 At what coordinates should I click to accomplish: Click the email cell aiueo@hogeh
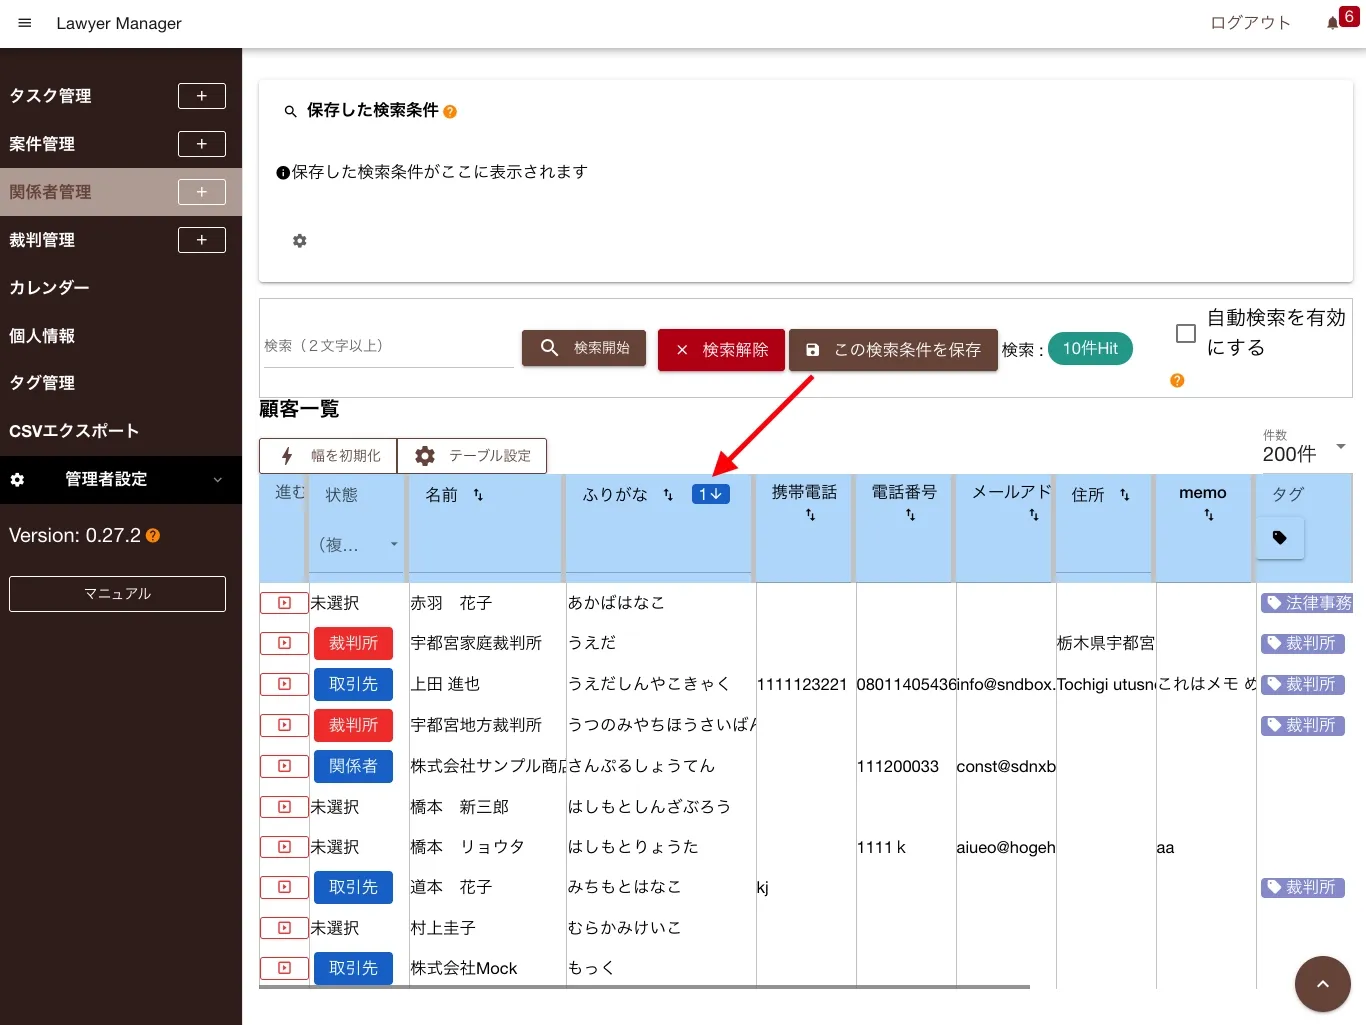pyautogui.click(x=1006, y=847)
